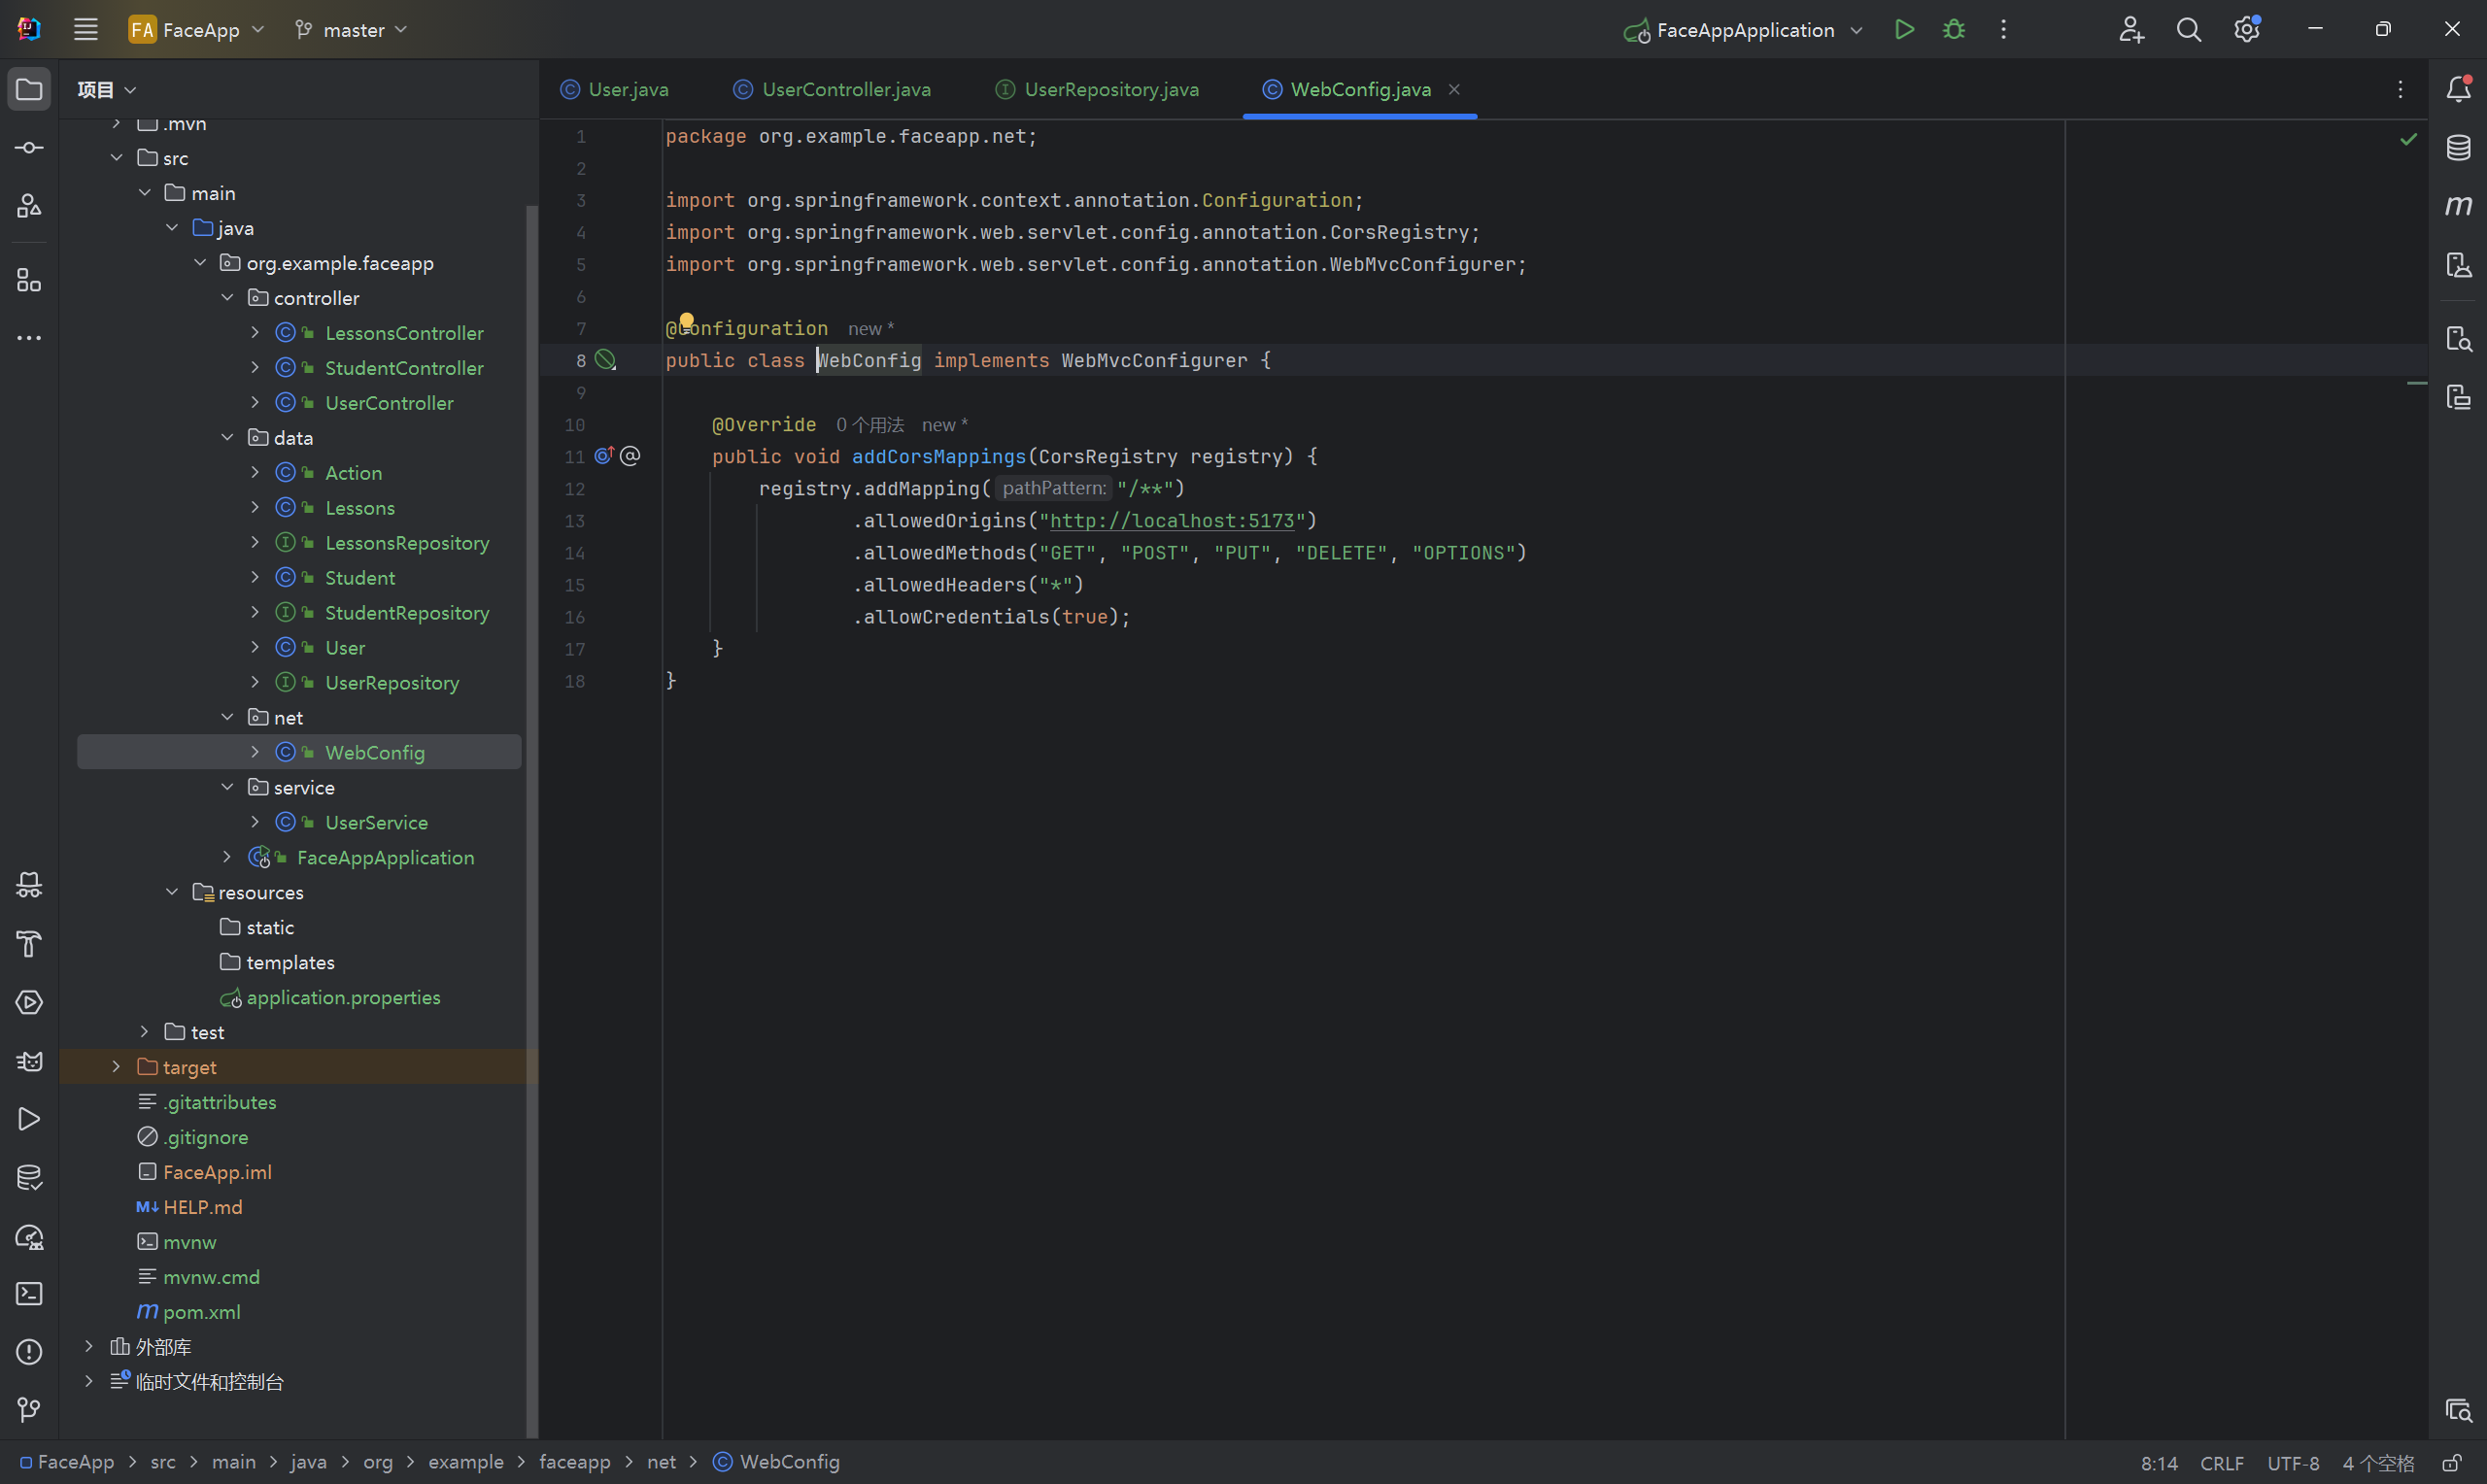
Task: Click the http://localhost:5173 link in the code
Action: coord(1171,521)
